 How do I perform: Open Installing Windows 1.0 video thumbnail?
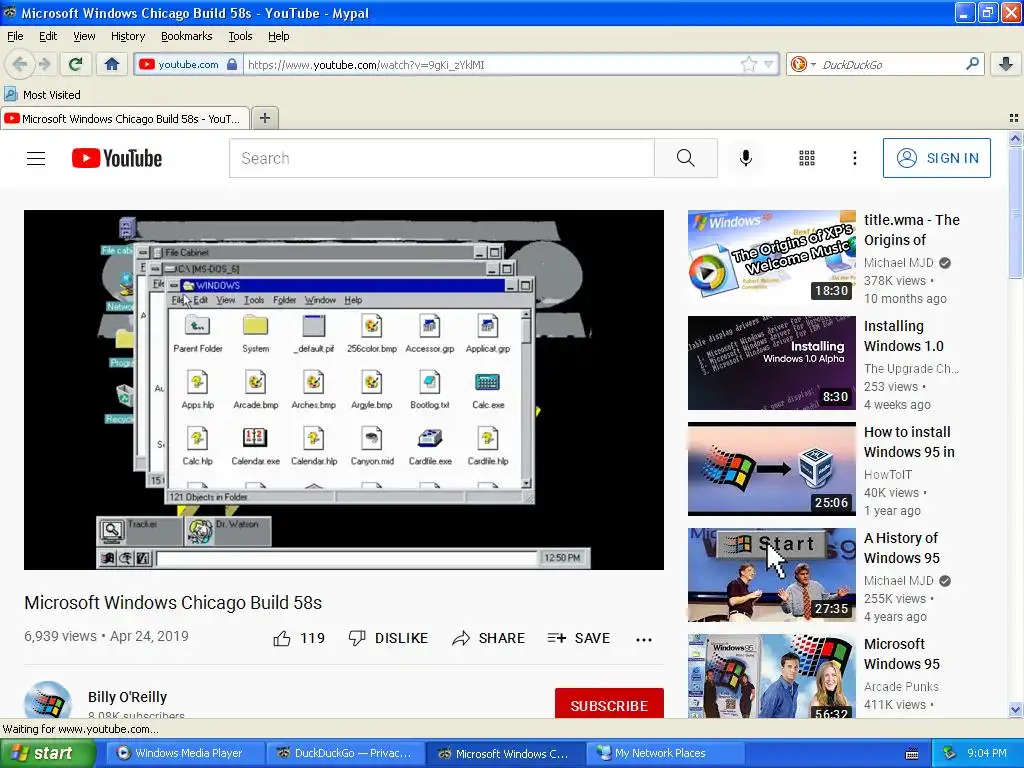[x=771, y=362]
